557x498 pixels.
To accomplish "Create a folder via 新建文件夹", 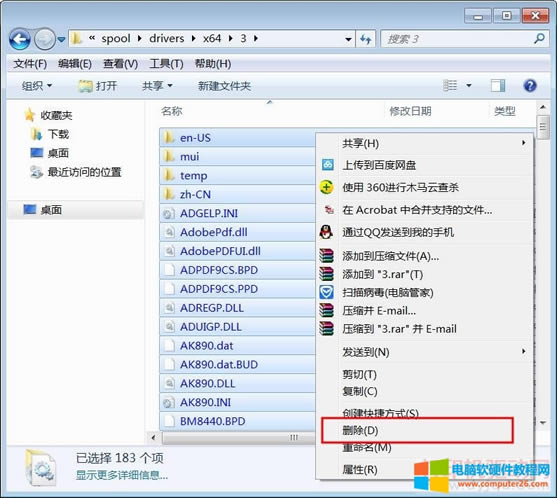I will click(x=224, y=86).
